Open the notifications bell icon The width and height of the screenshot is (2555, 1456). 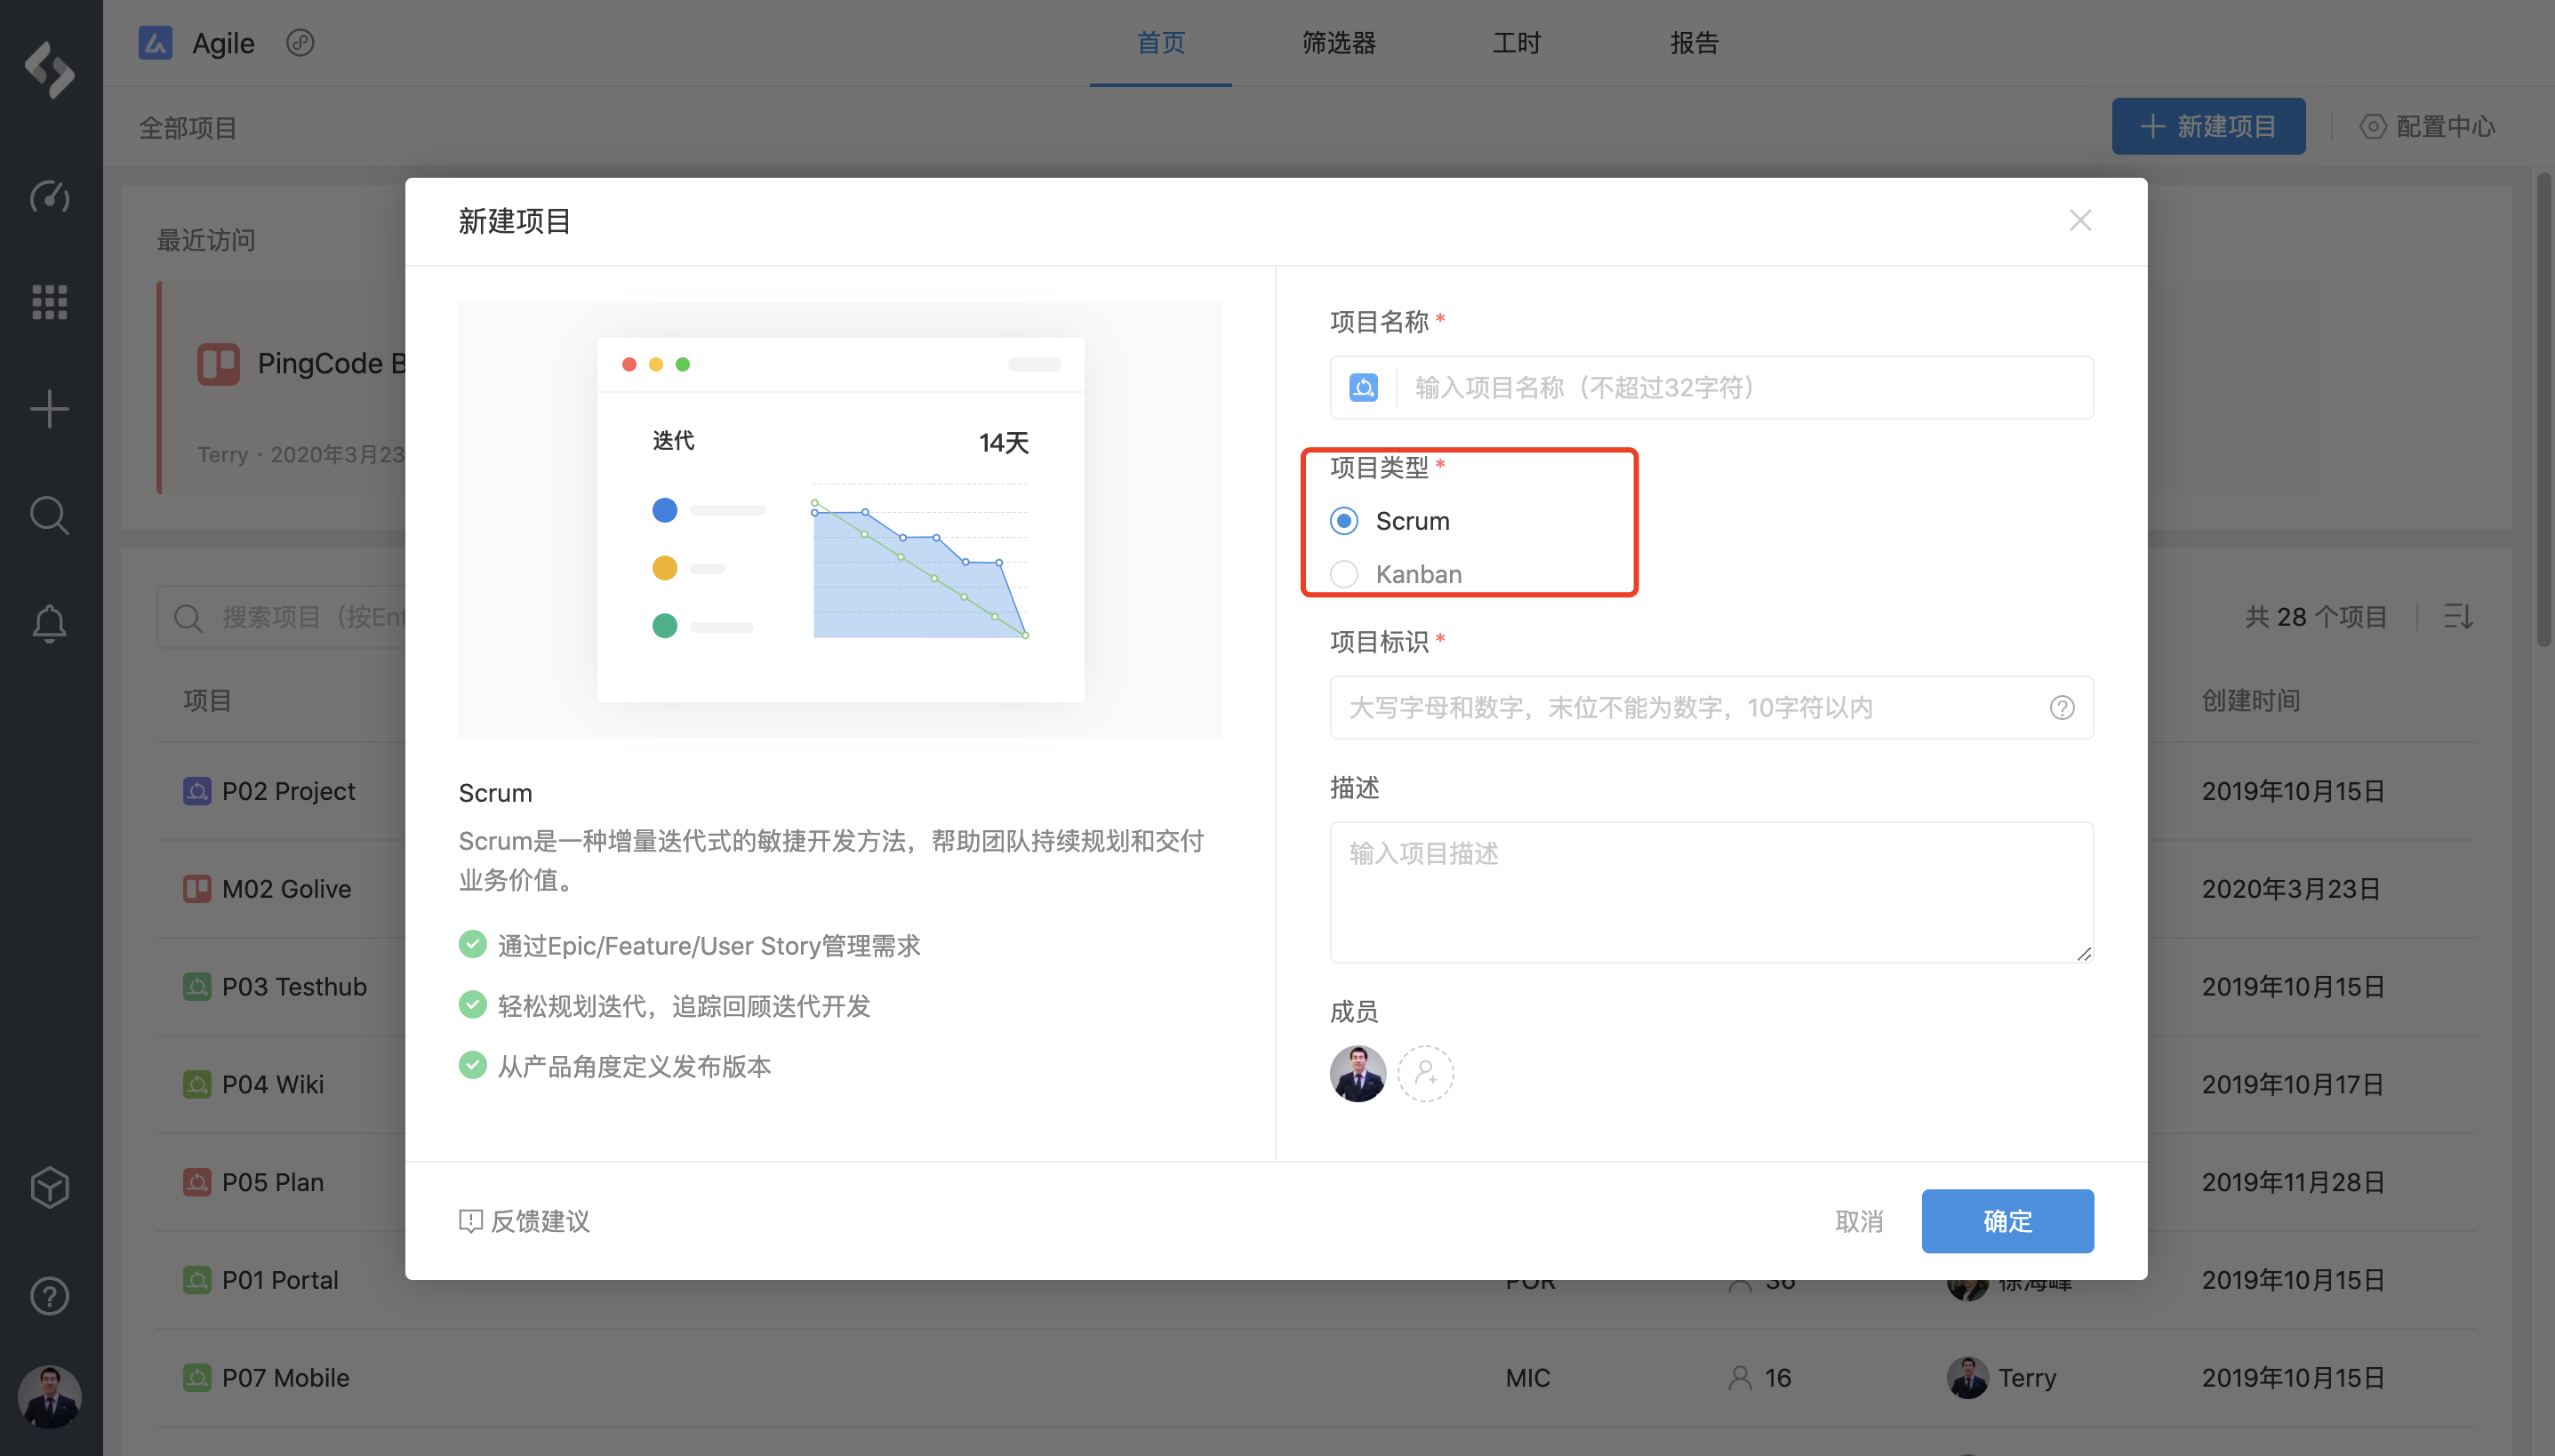pos(49,623)
